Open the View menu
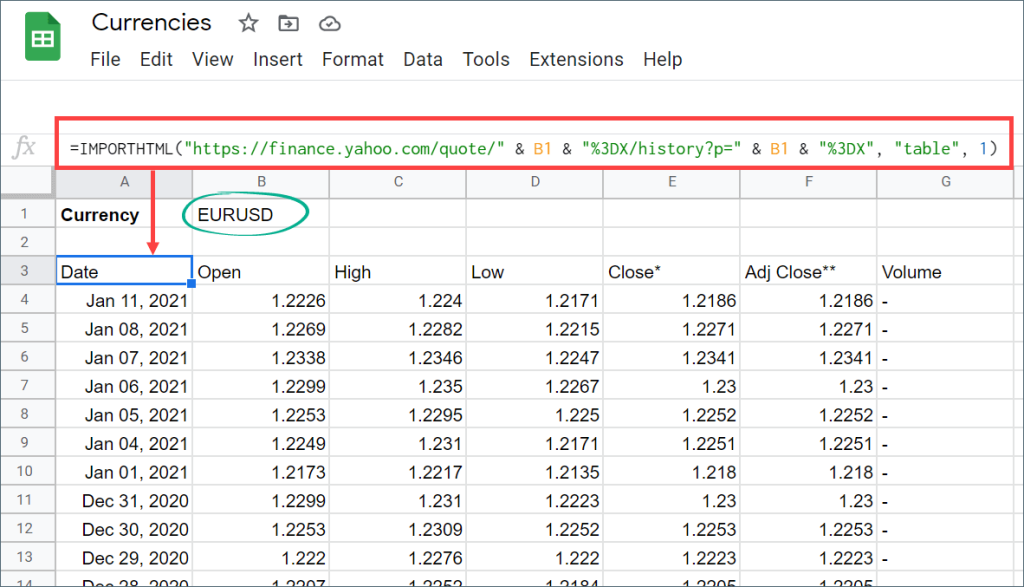1024x587 pixels. [212, 59]
